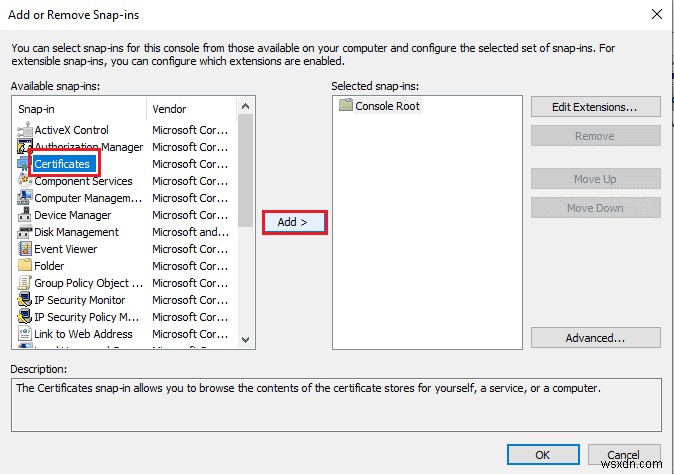Screen dimensions: 674x474
Task: Click the Folder snap-in icon
Action: tap(25, 266)
